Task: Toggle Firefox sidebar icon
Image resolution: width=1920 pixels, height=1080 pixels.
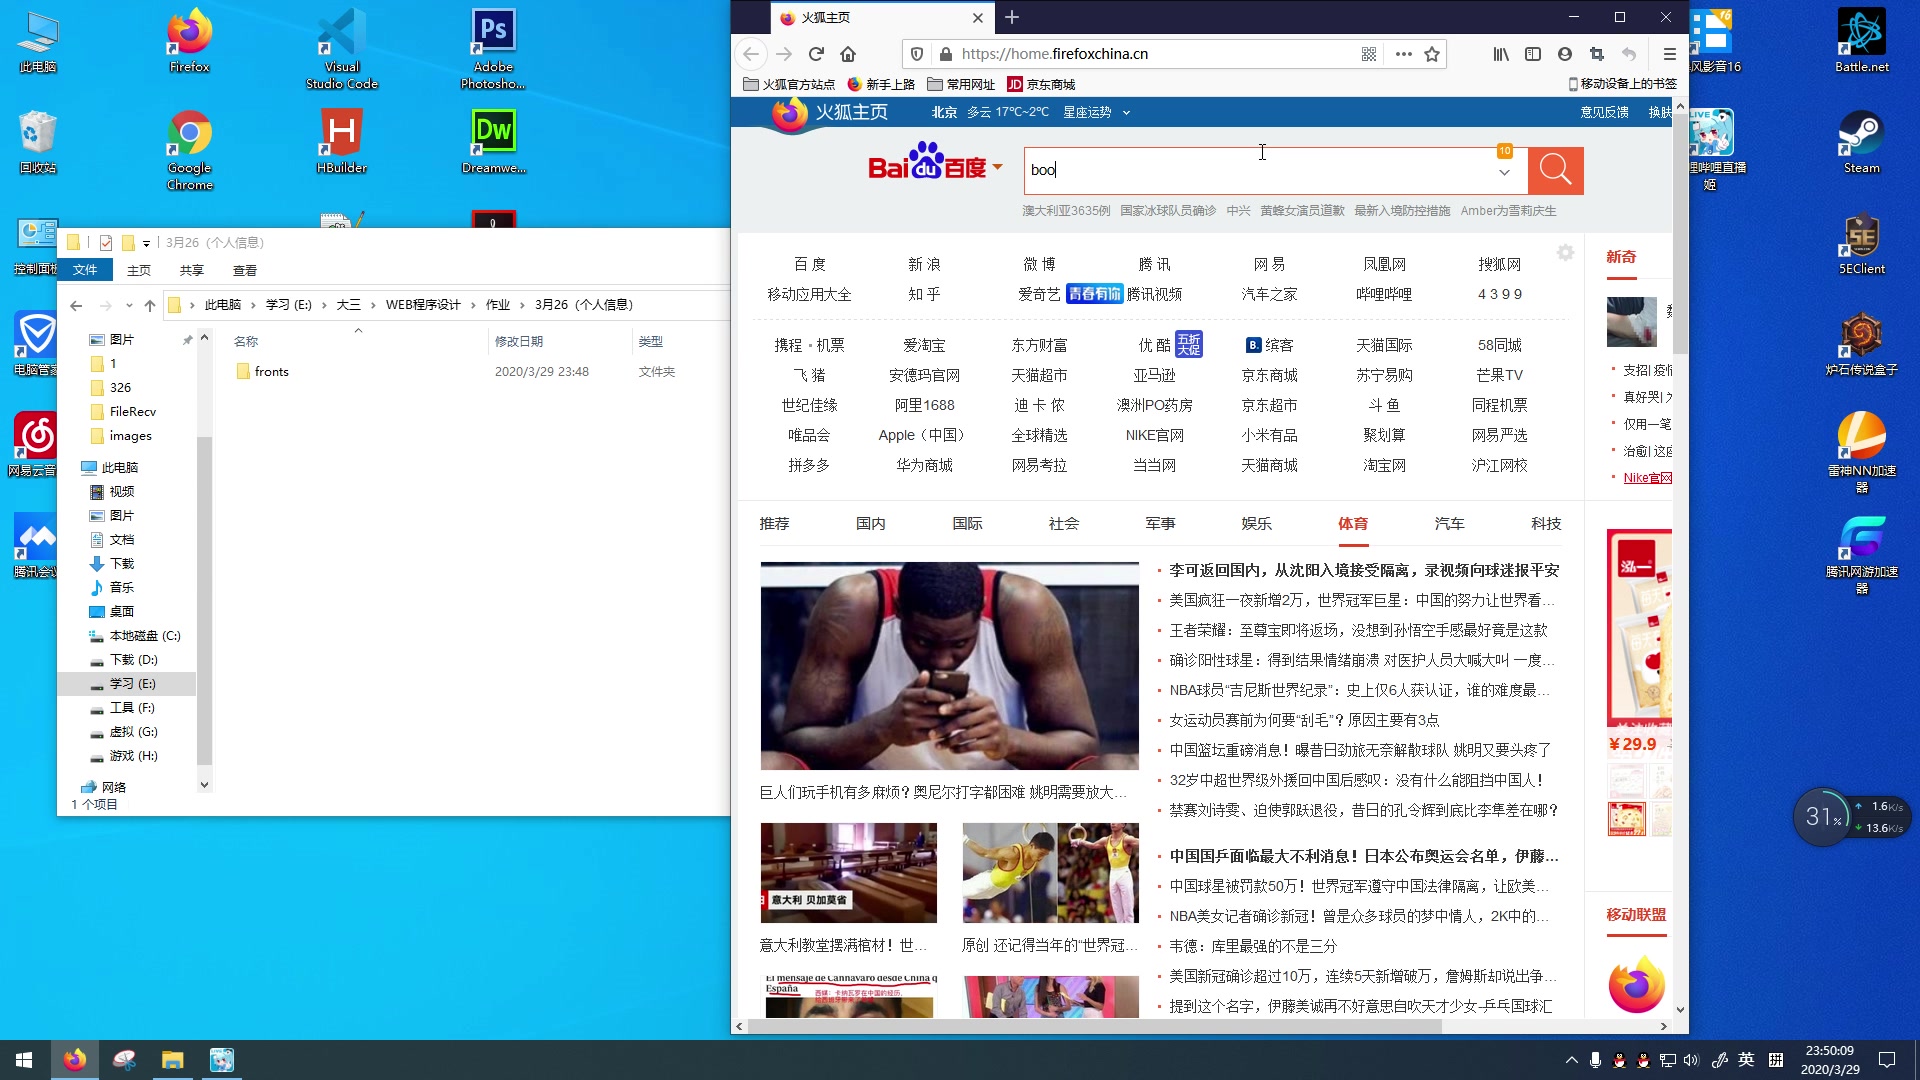Action: (1533, 54)
